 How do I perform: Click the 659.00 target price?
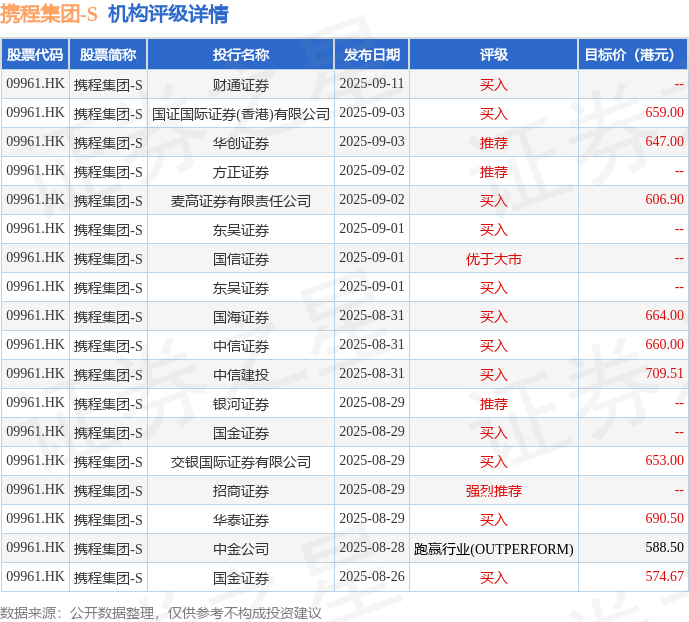[664, 112]
